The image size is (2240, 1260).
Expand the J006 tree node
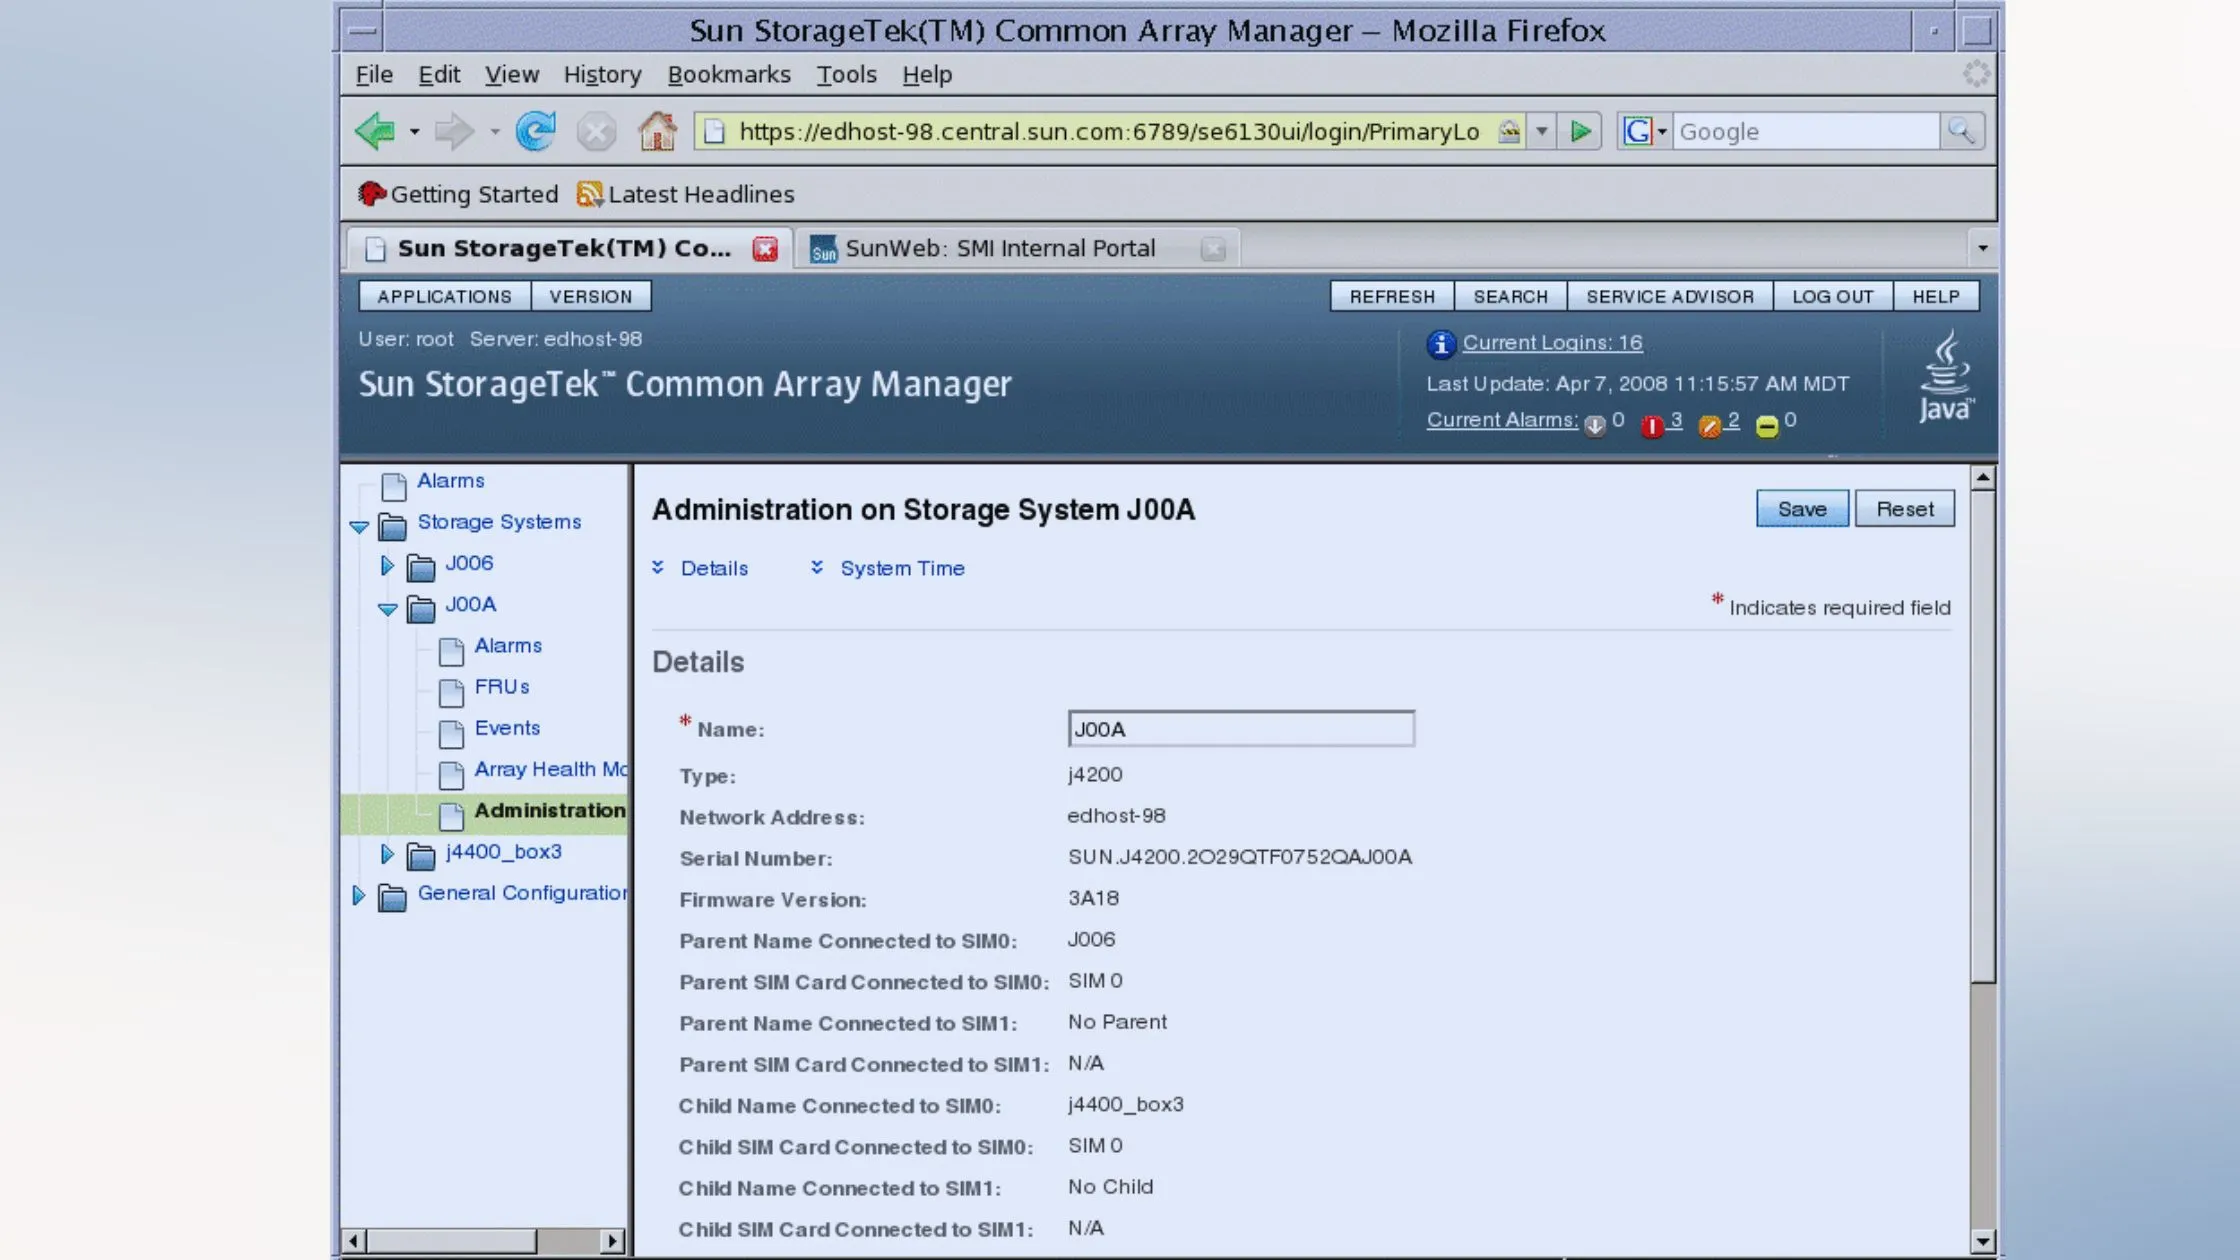pyautogui.click(x=387, y=565)
